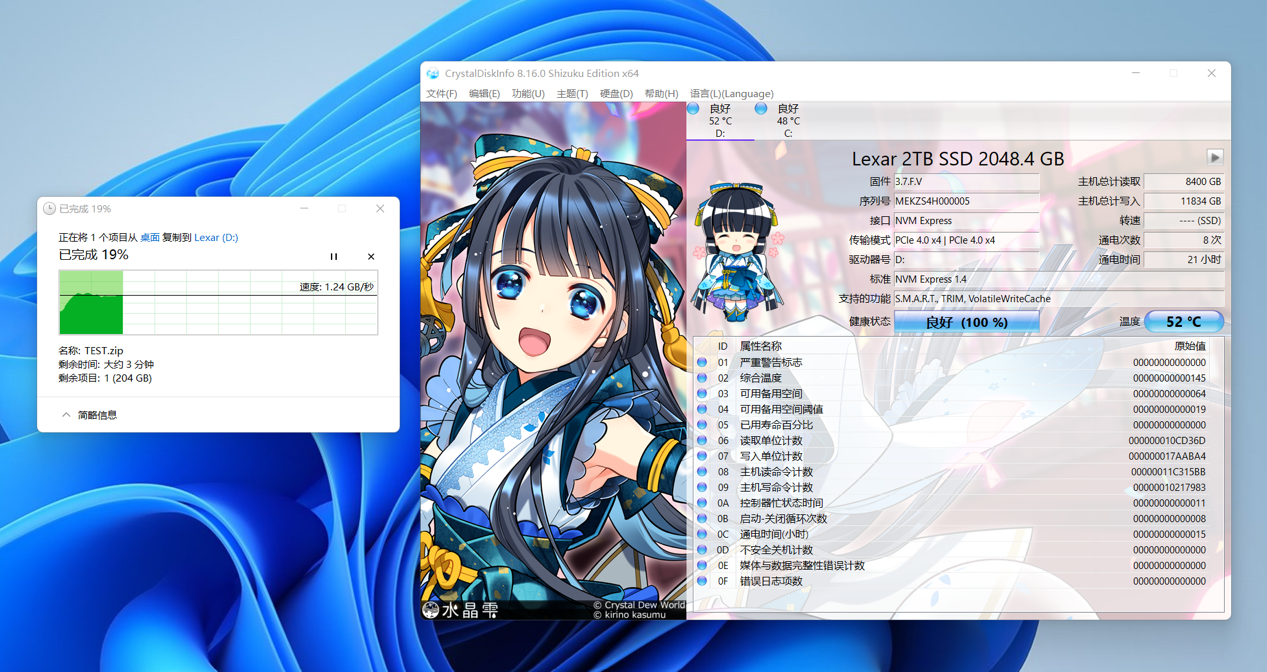Select the C: drive tab showing 48 °C
This screenshot has width=1267, height=672.
pyautogui.click(x=788, y=121)
